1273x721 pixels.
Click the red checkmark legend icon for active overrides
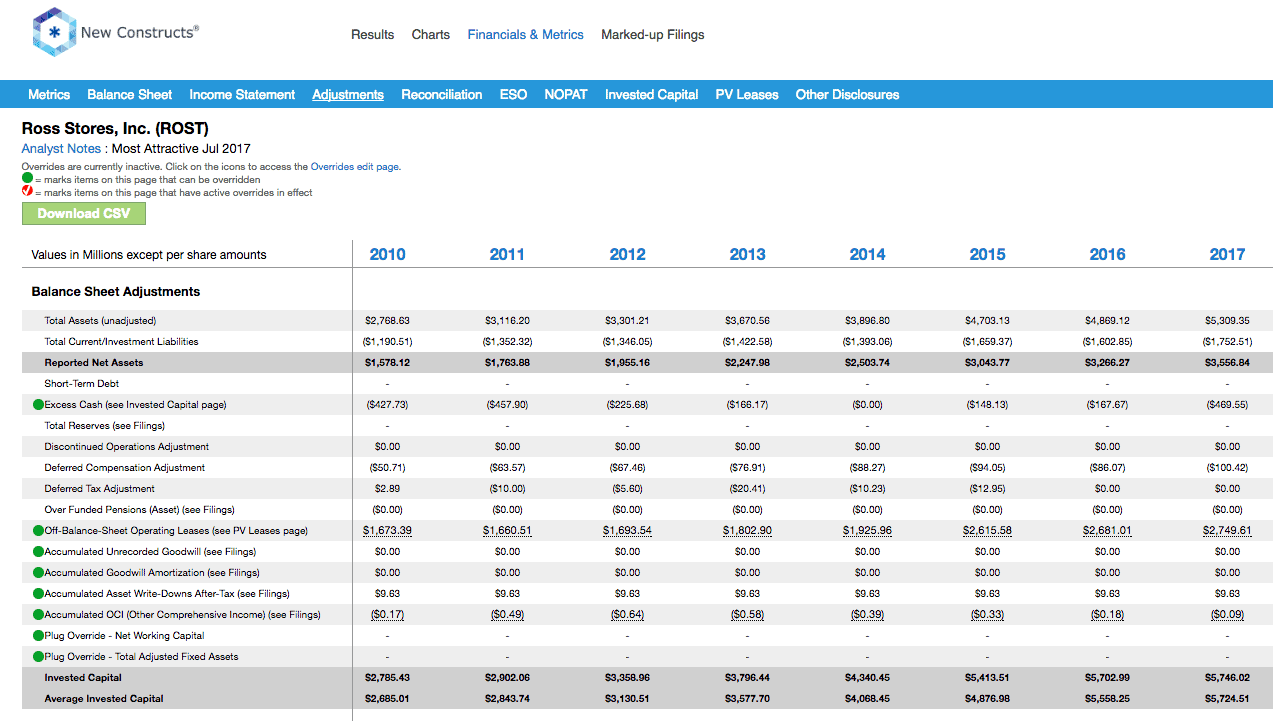tap(27, 191)
